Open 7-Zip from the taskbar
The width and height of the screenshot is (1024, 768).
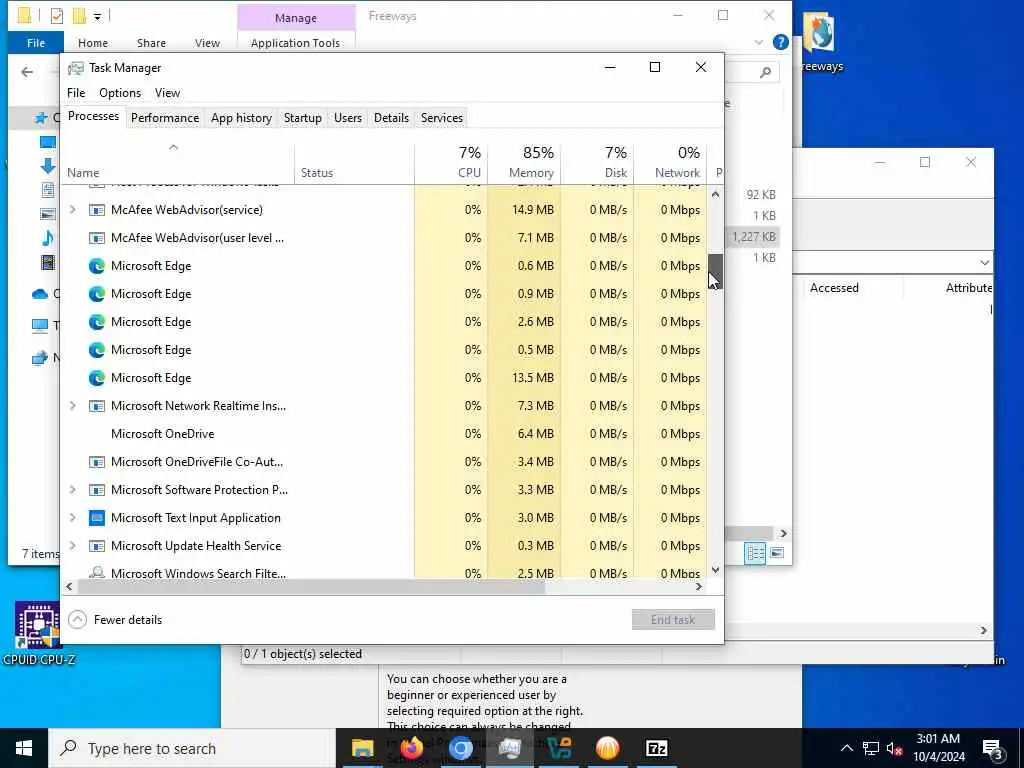click(656, 748)
